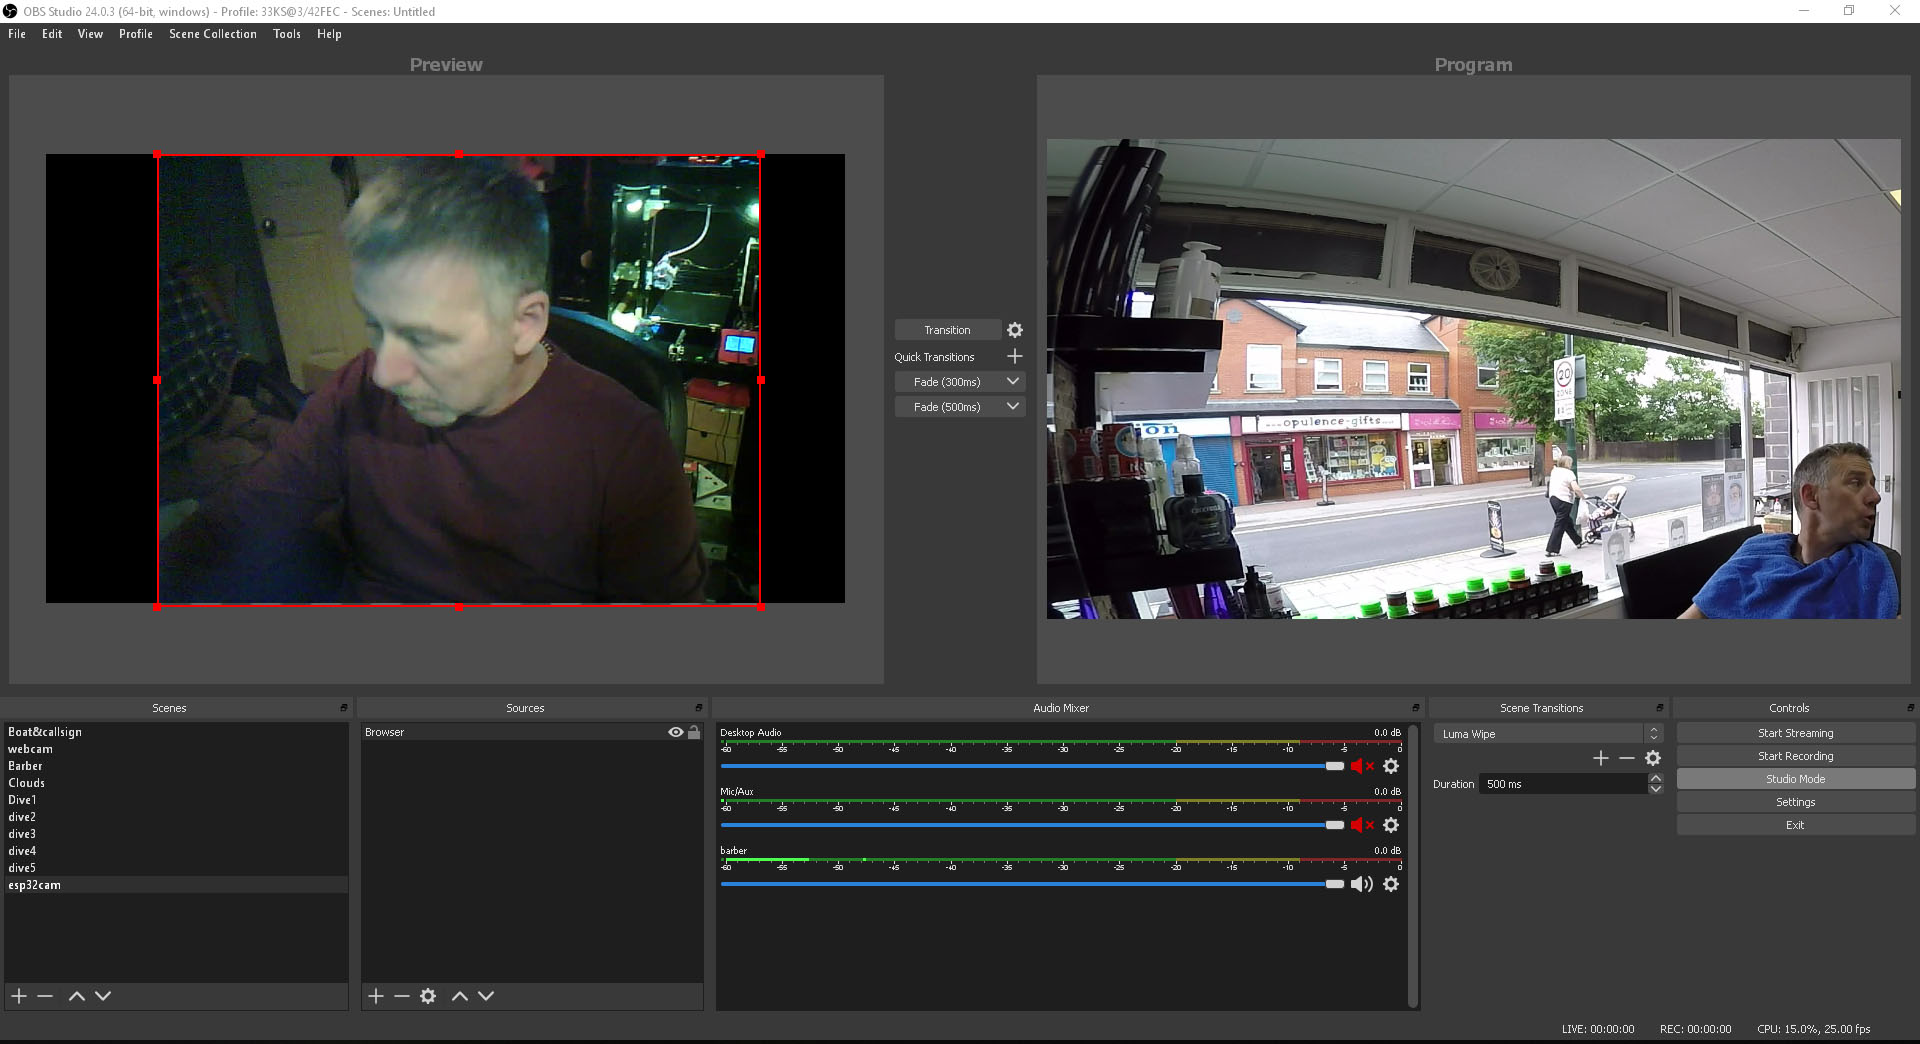The height and width of the screenshot is (1044, 1920).
Task: Click the Exit button
Action: (1796, 825)
